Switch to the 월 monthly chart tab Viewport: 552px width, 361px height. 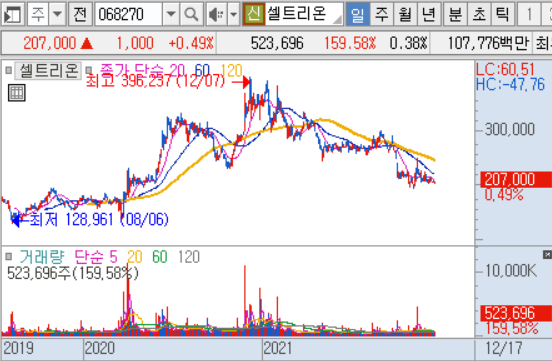tap(405, 14)
